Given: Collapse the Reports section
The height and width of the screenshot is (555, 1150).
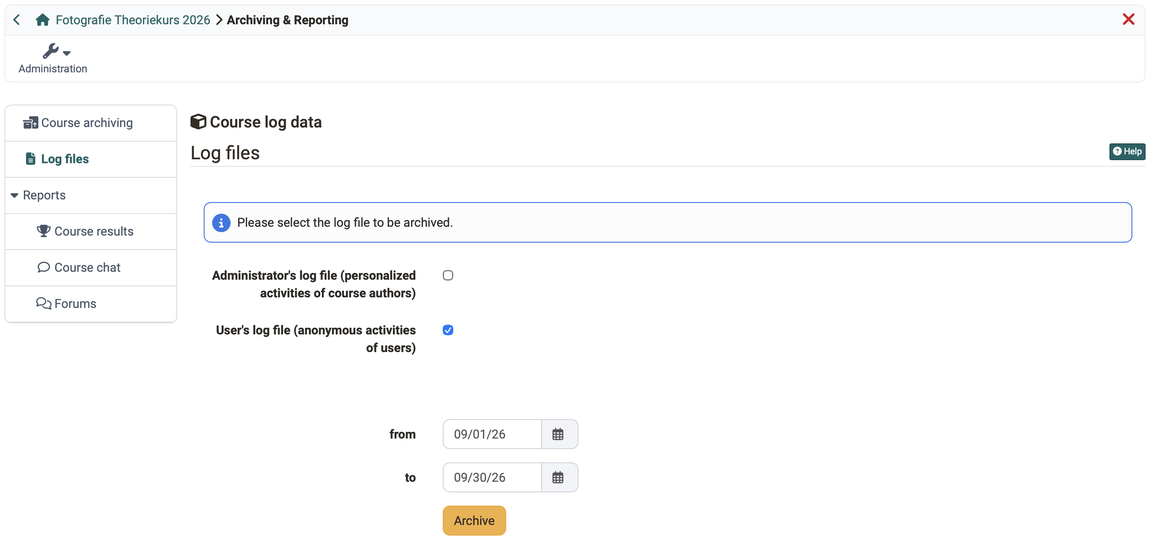Looking at the screenshot, I should pos(15,196).
